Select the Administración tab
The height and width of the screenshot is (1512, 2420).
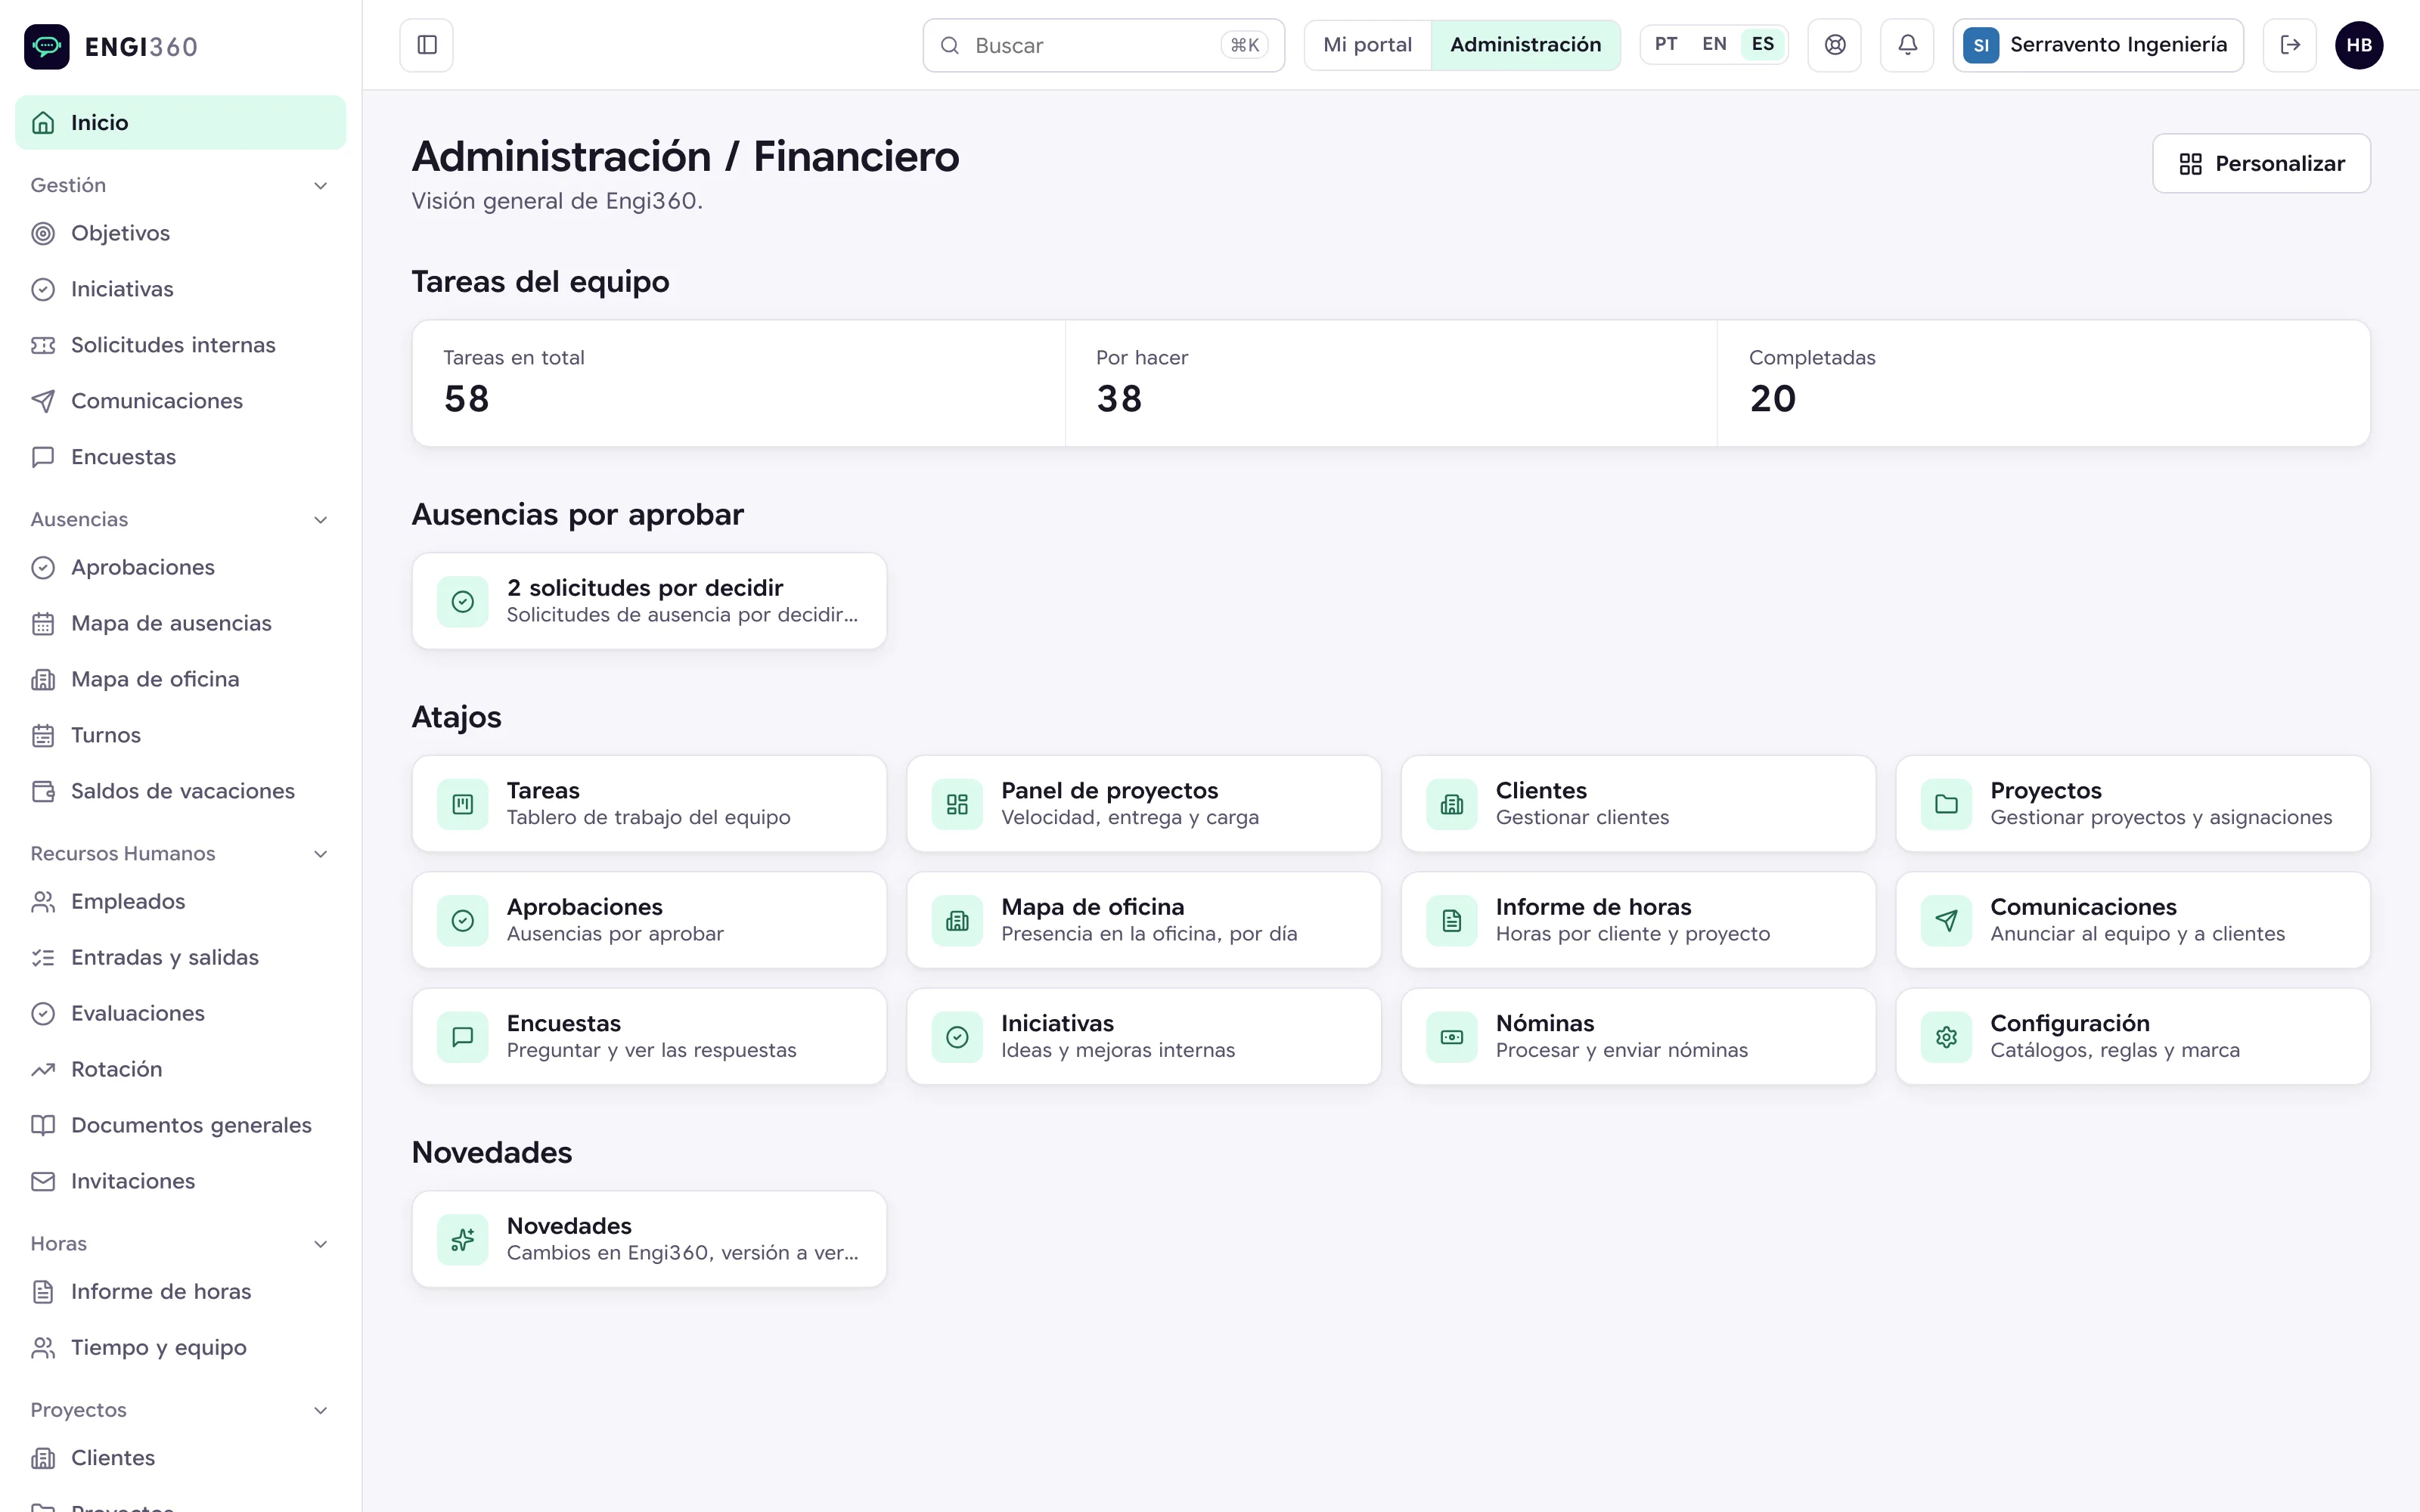(1525, 45)
